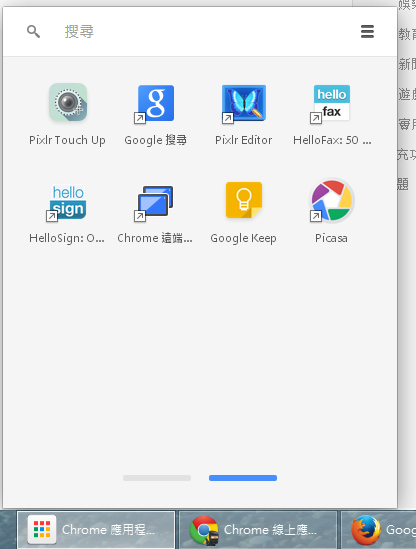Click the Pixlr Editor label text
The image size is (416, 549).
[x=243, y=140]
